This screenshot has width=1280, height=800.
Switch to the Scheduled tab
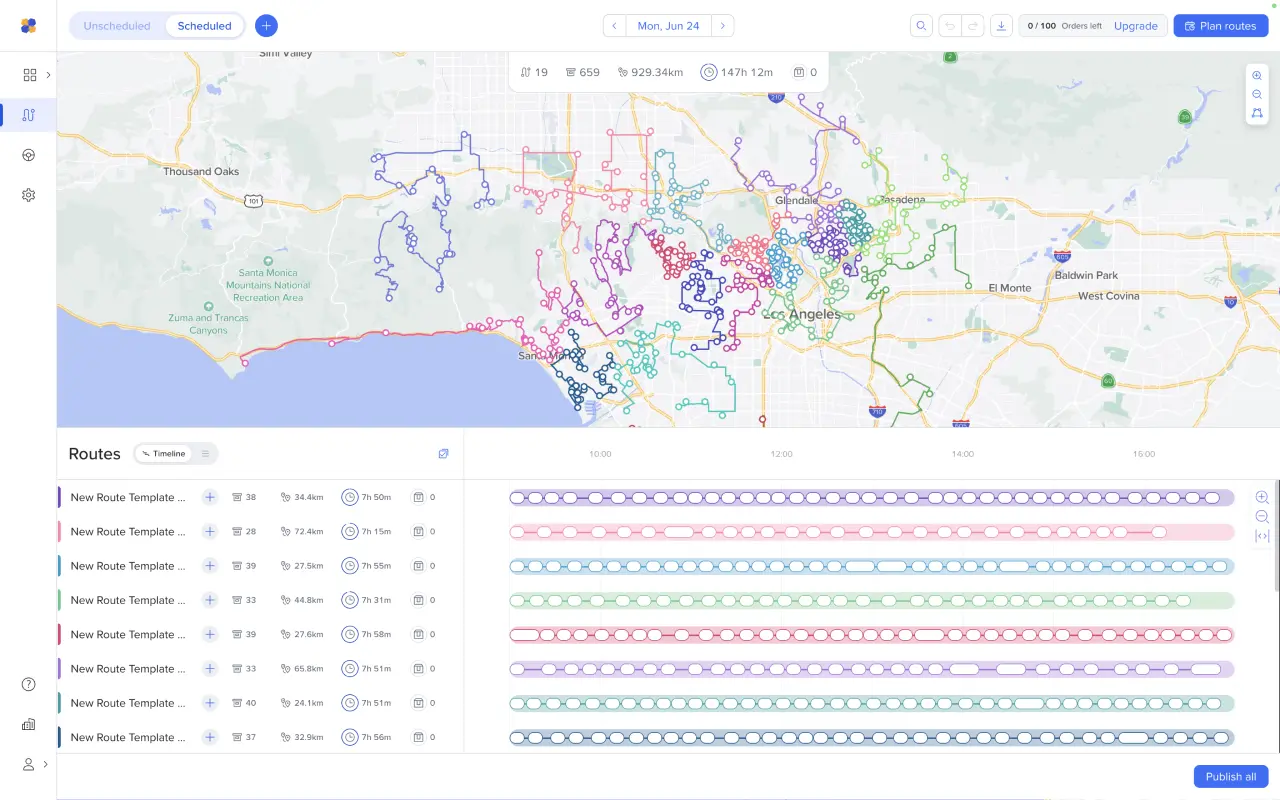tap(205, 26)
